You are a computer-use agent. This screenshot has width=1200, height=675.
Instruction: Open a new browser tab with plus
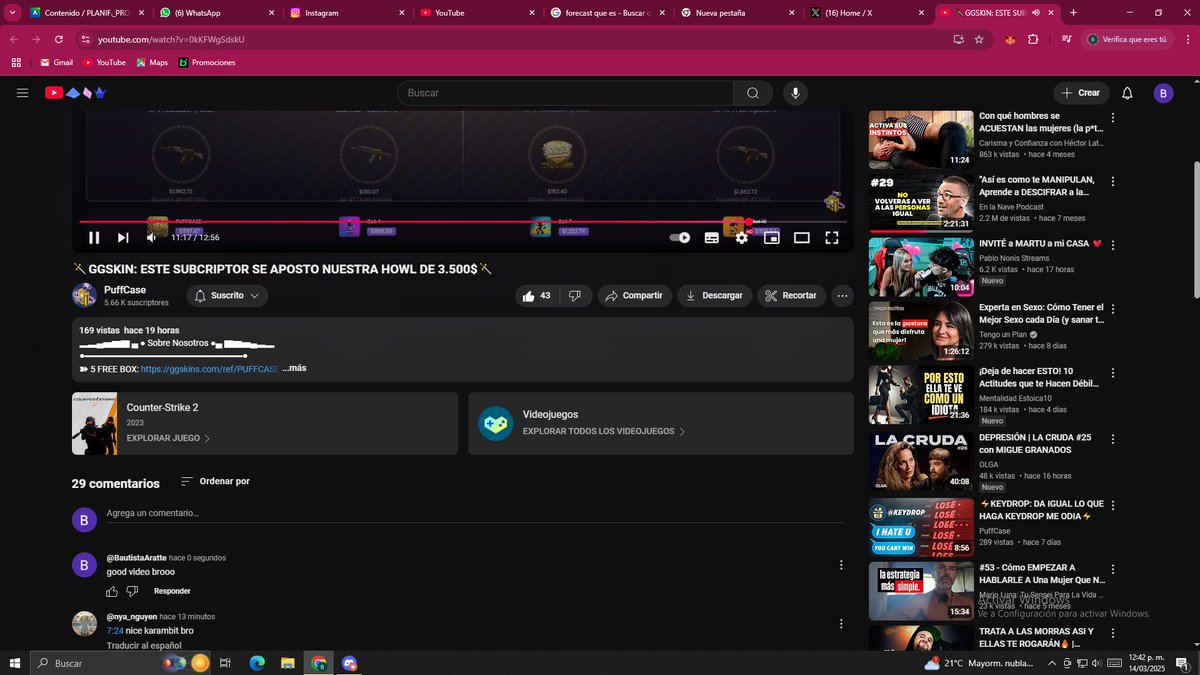[x=1073, y=13]
